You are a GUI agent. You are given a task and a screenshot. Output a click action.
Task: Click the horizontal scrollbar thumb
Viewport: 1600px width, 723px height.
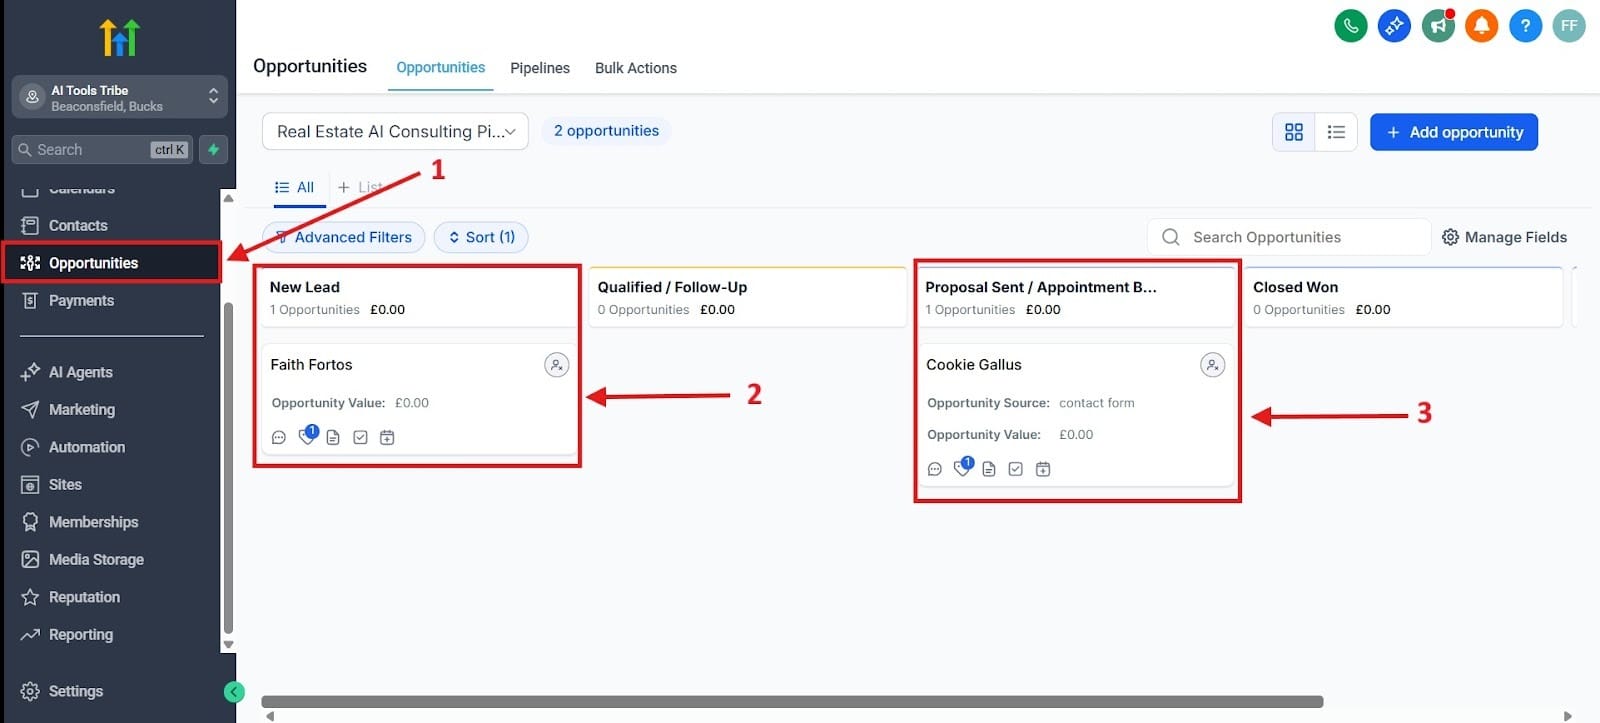tap(792, 702)
